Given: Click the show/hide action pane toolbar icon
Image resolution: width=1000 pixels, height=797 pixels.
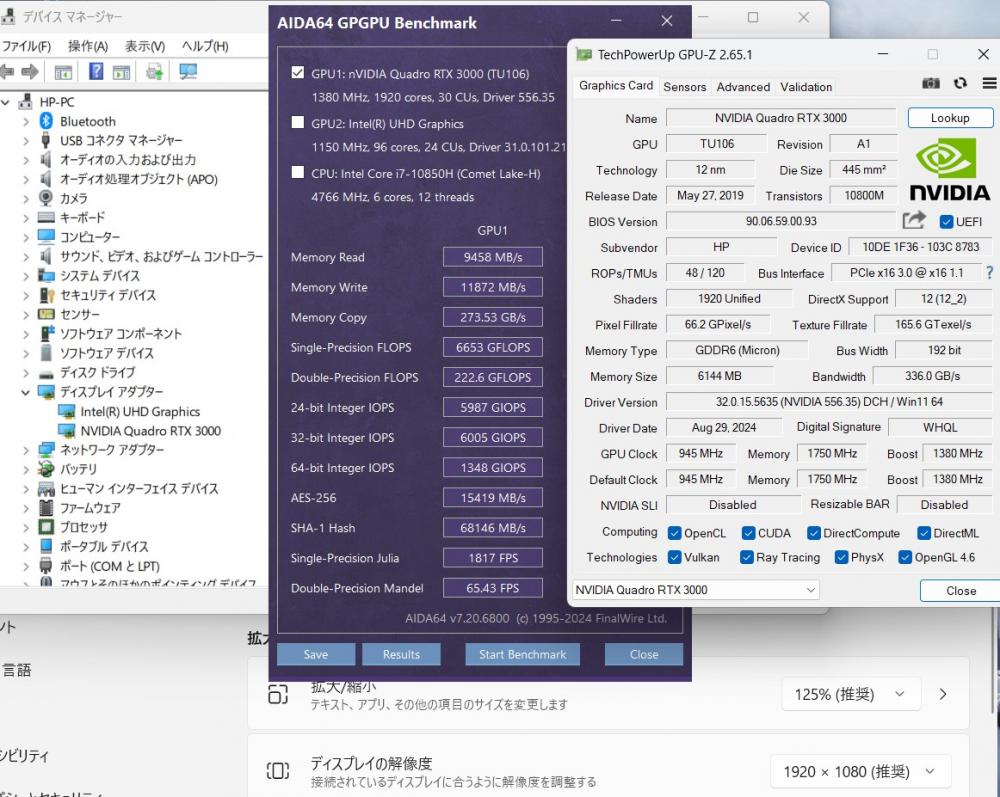Looking at the screenshot, I should (x=121, y=72).
